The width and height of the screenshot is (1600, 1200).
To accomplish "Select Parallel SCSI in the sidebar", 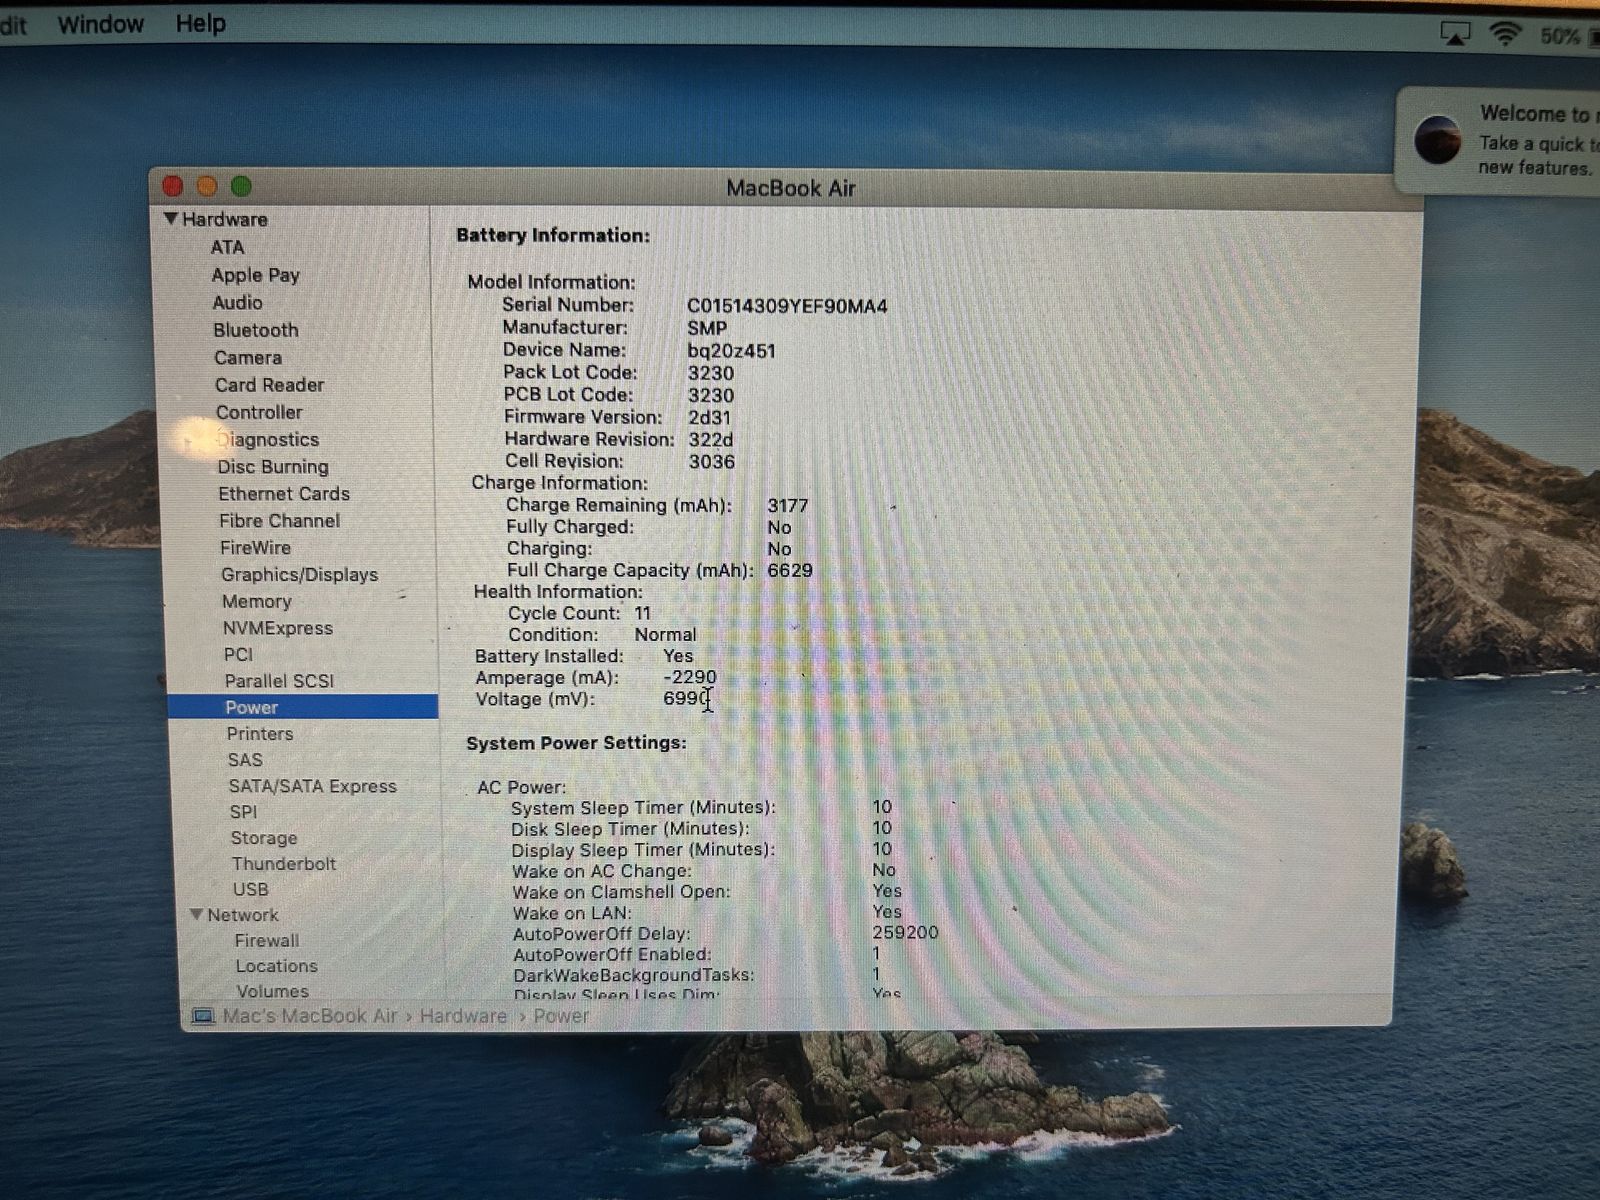I will click(x=279, y=681).
